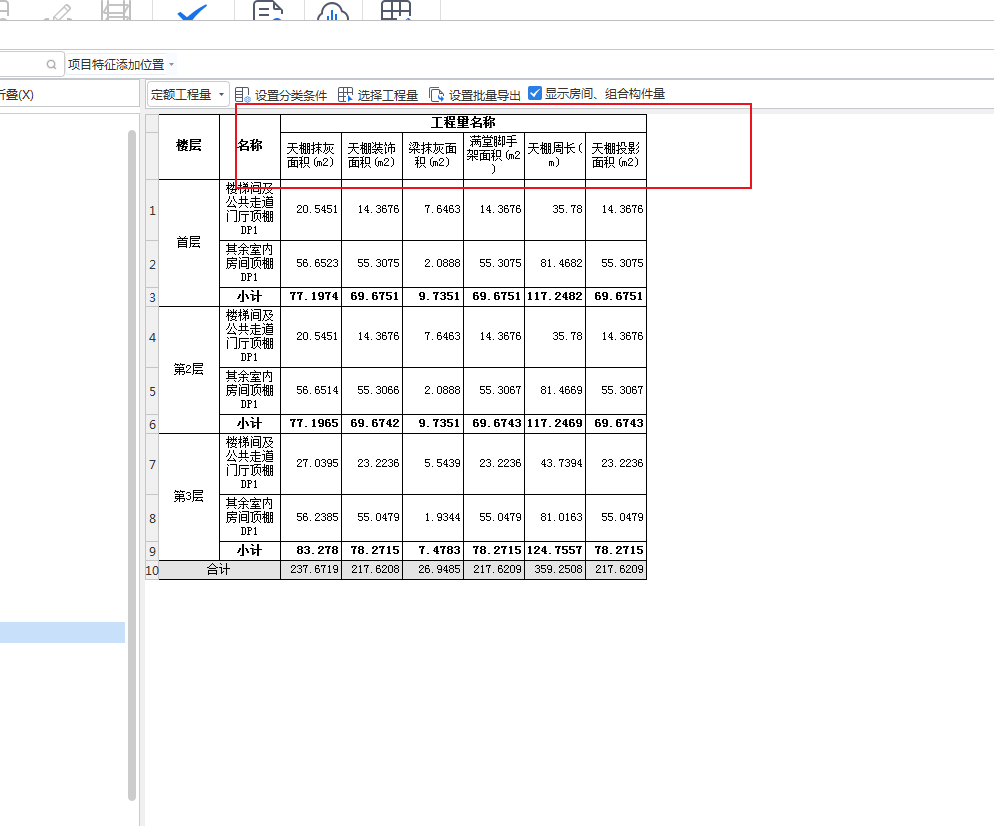Viewport: 994px width, 826px height.
Task: Click total value 237.6719
Action: coord(311,570)
